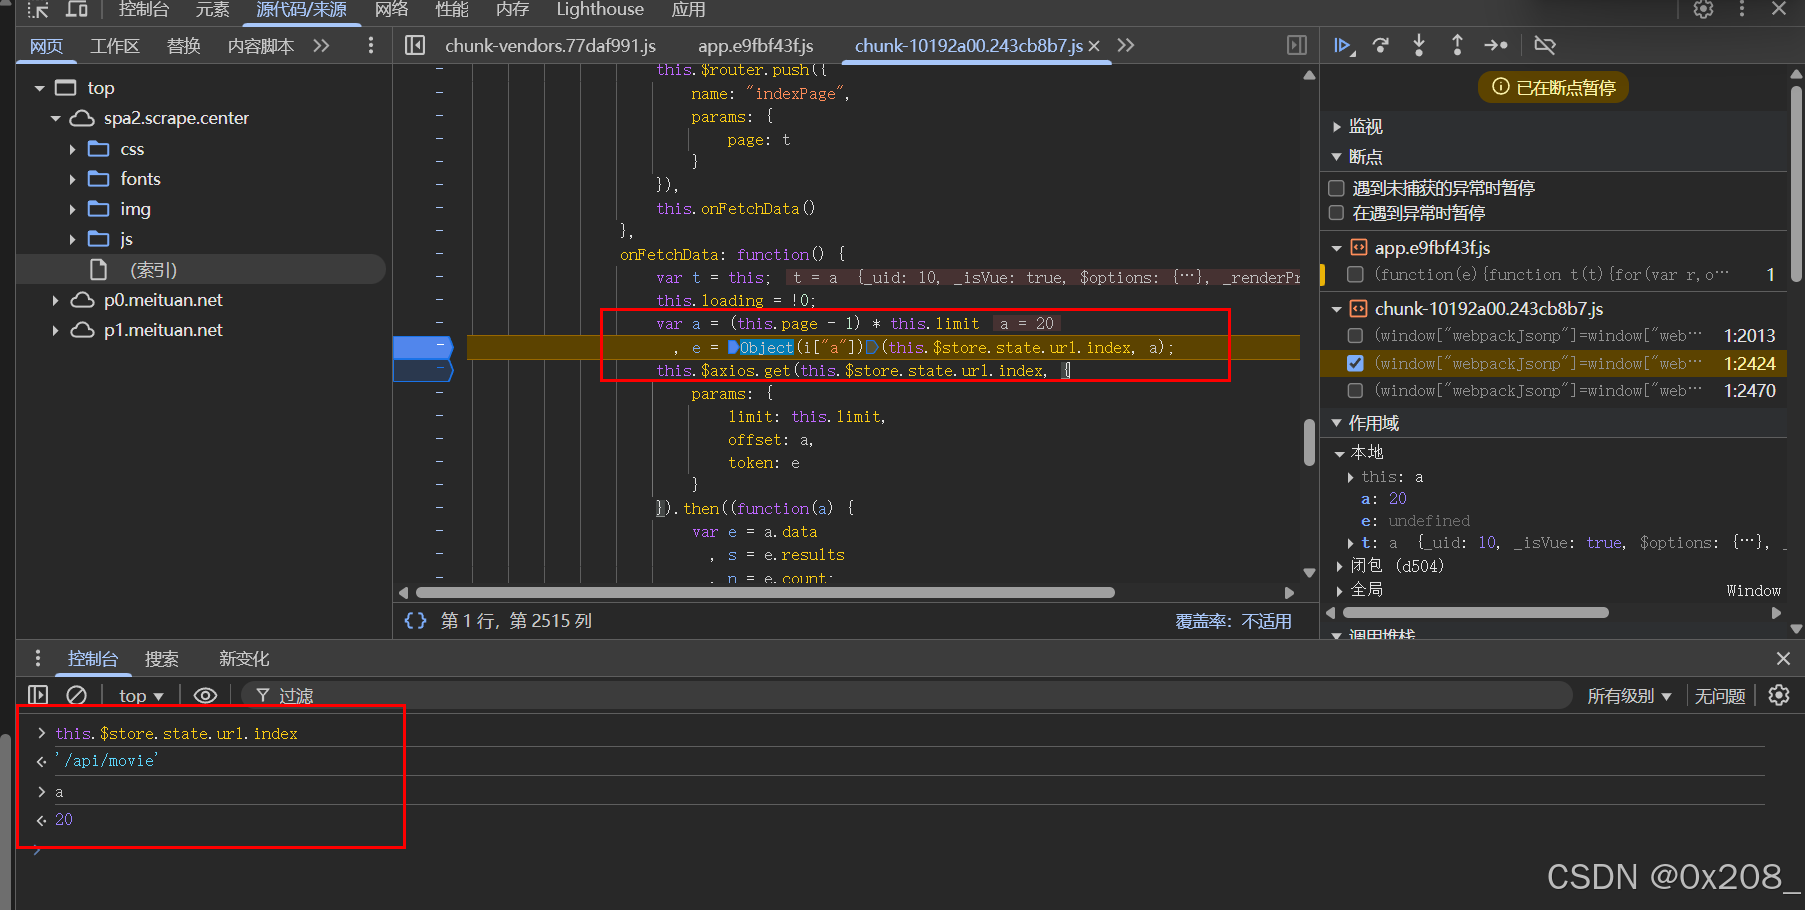Viewport: 1805px width, 910px height.
Task: Toggle the device toolbar icon
Action: (77, 10)
